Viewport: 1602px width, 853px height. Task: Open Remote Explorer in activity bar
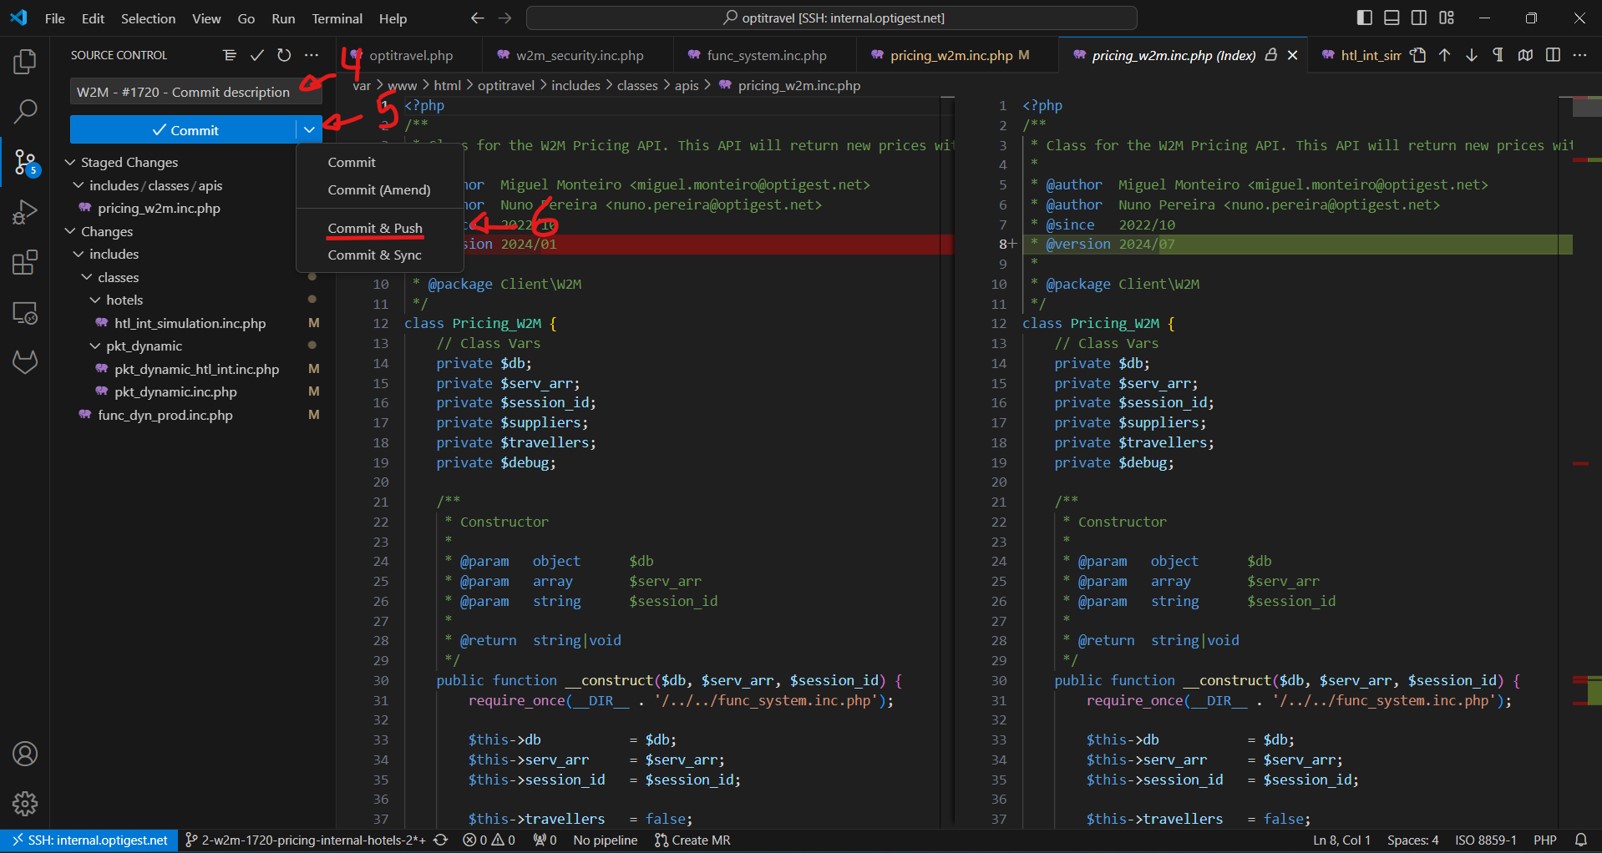(25, 313)
